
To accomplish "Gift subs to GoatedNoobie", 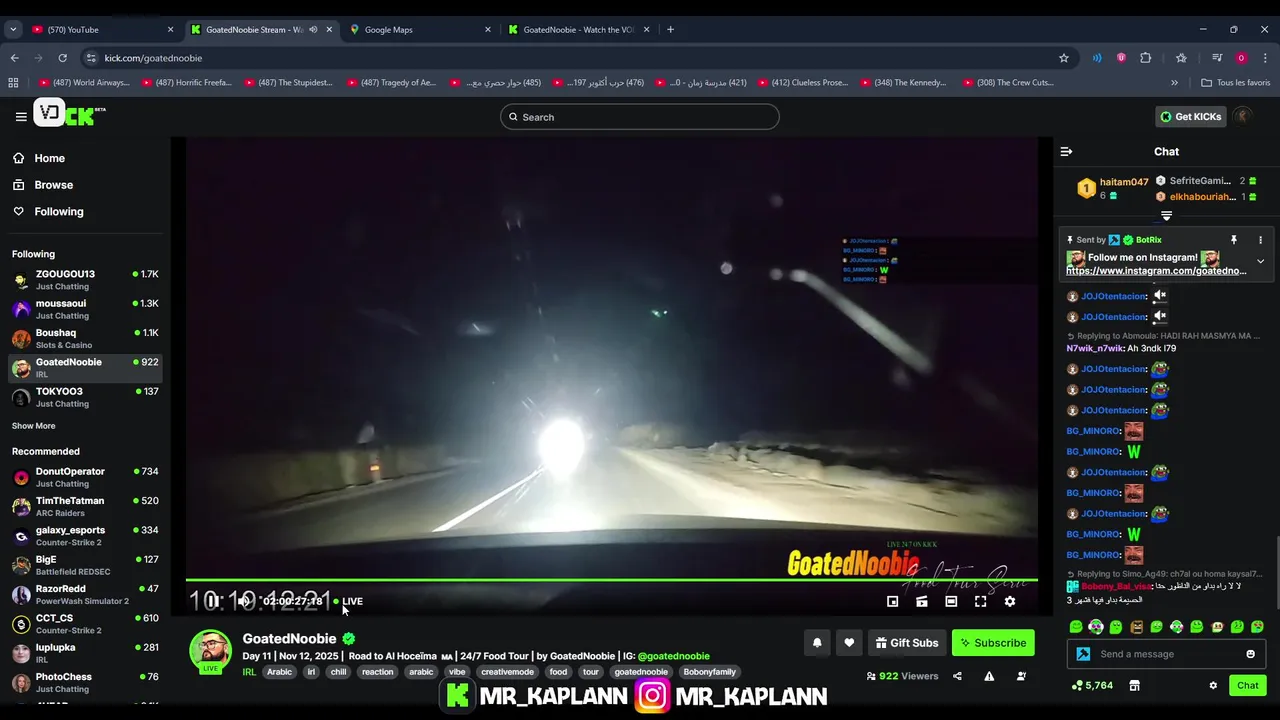I will point(907,643).
